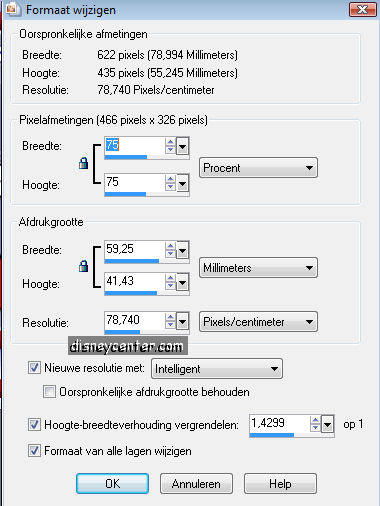Click the blue slider bar under print Hoogte
This screenshot has height=506, width=380.
(x=131, y=293)
